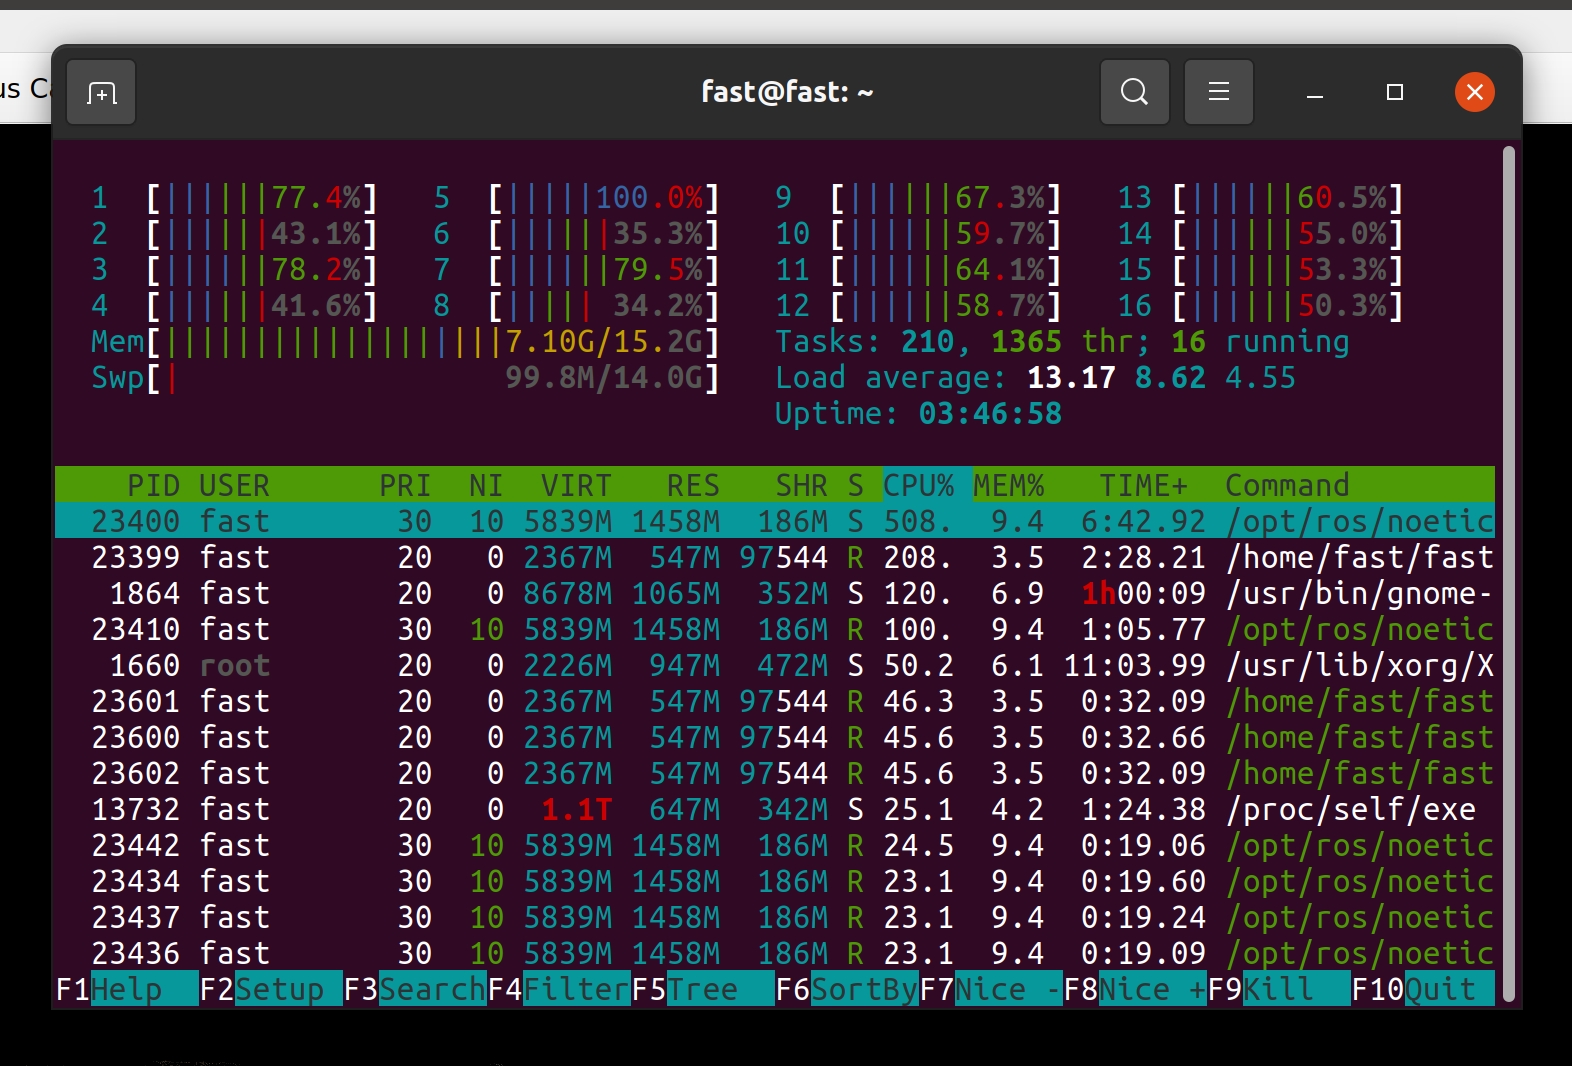1572x1066 pixels.
Task: Open F2 Setup in htop footer
Action: tap(271, 989)
